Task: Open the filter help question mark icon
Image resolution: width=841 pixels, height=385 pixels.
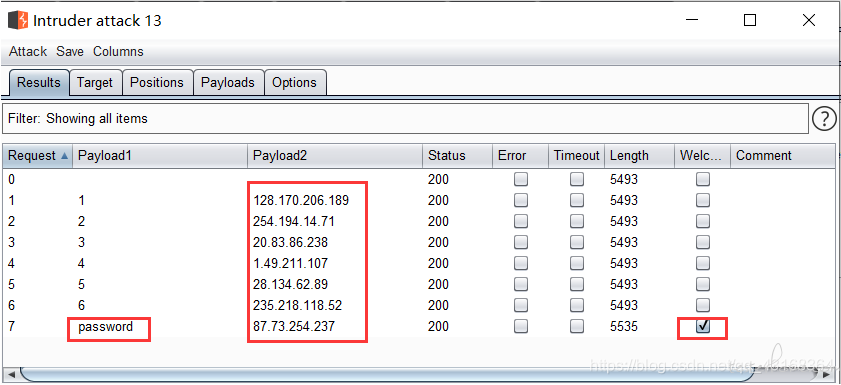Action: click(x=824, y=119)
